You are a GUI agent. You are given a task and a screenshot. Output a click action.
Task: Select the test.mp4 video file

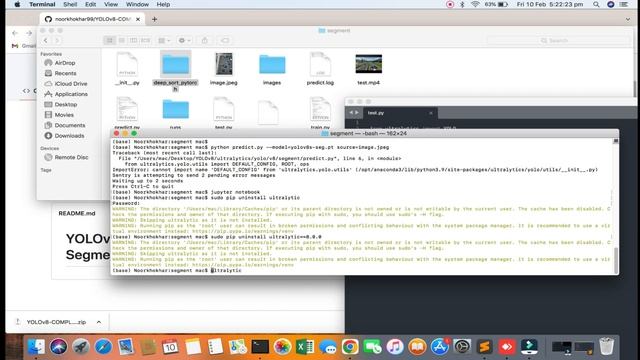[369, 64]
